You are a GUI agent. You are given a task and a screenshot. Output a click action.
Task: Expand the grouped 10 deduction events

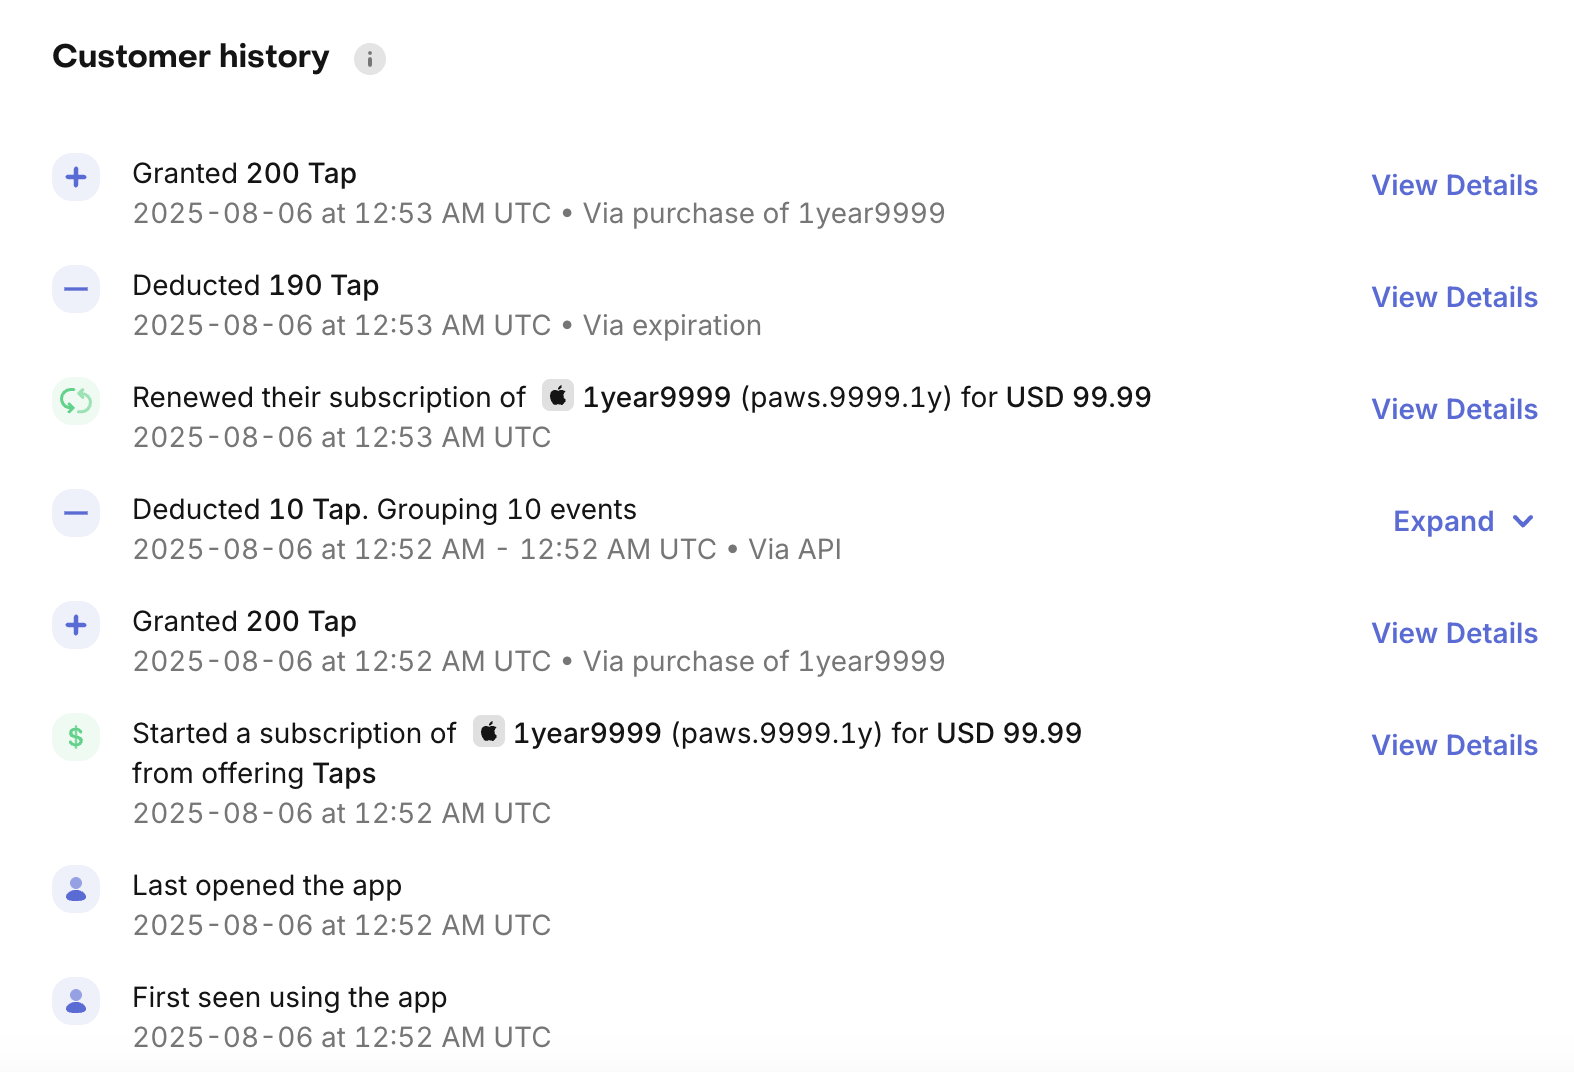tap(1443, 522)
